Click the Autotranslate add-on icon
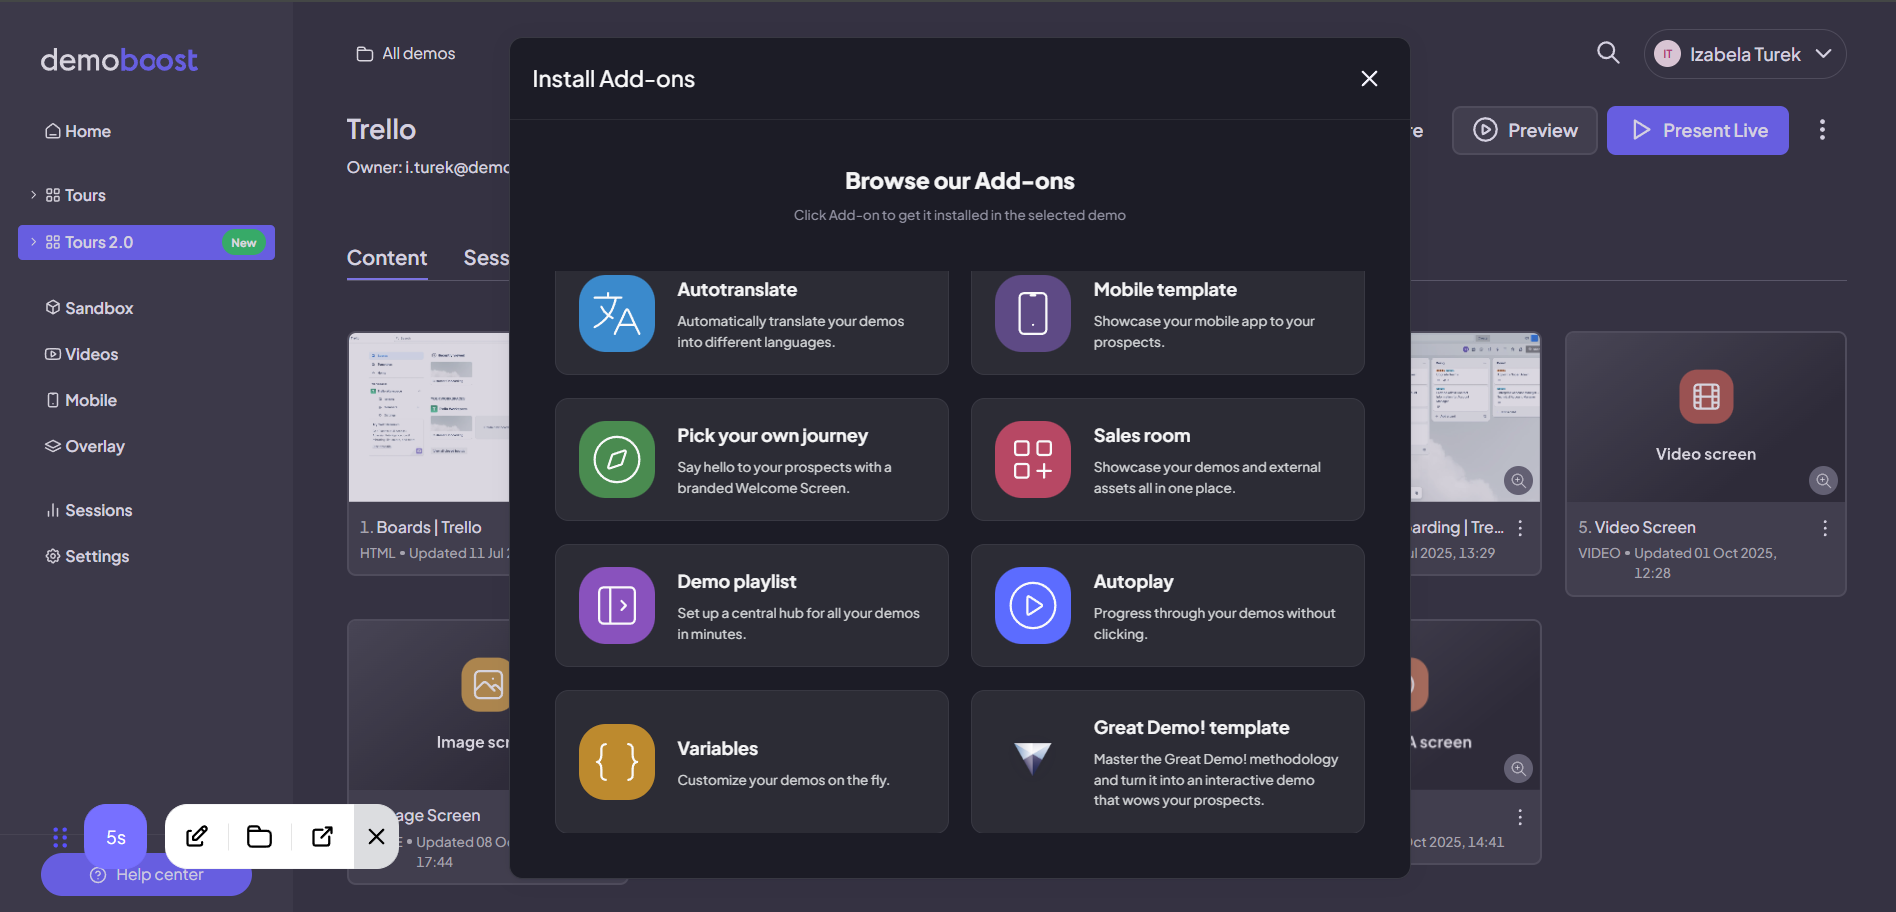The height and width of the screenshot is (912, 1896). click(x=617, y=313)
